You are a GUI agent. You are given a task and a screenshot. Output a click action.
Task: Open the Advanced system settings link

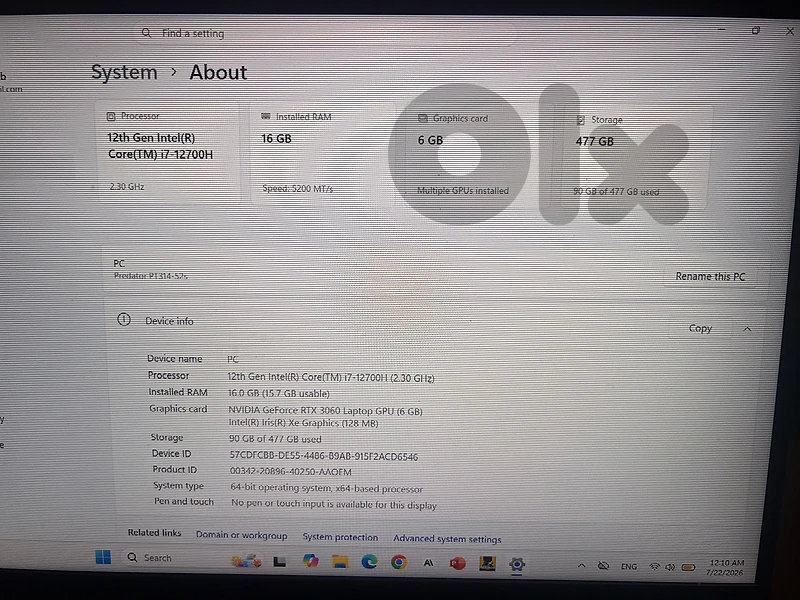447,539
